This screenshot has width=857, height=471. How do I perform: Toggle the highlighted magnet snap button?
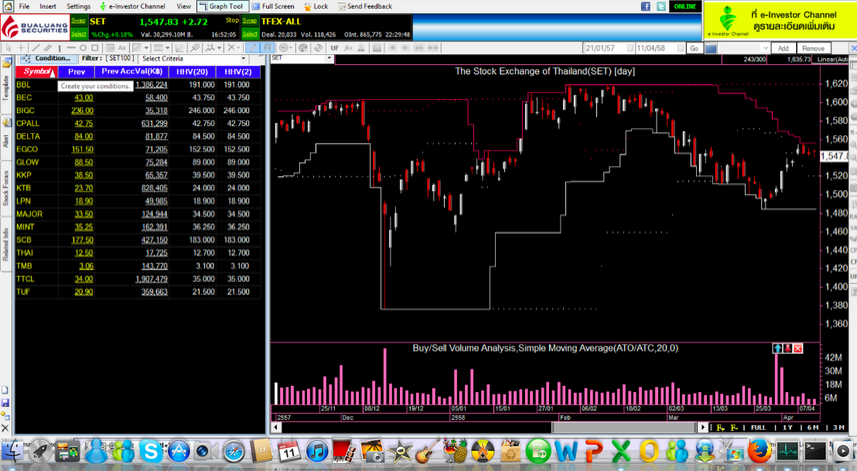(x=268, y=48)
